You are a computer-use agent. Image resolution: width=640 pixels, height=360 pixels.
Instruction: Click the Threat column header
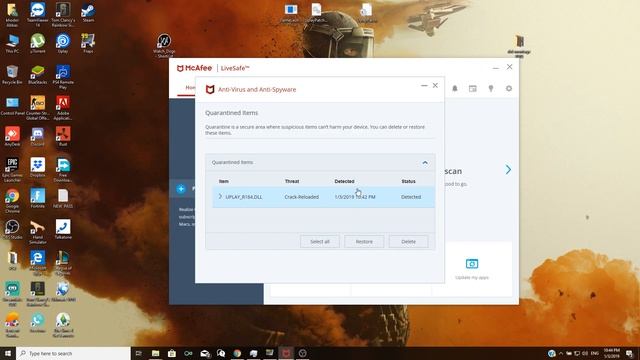[x=292, y=181]
